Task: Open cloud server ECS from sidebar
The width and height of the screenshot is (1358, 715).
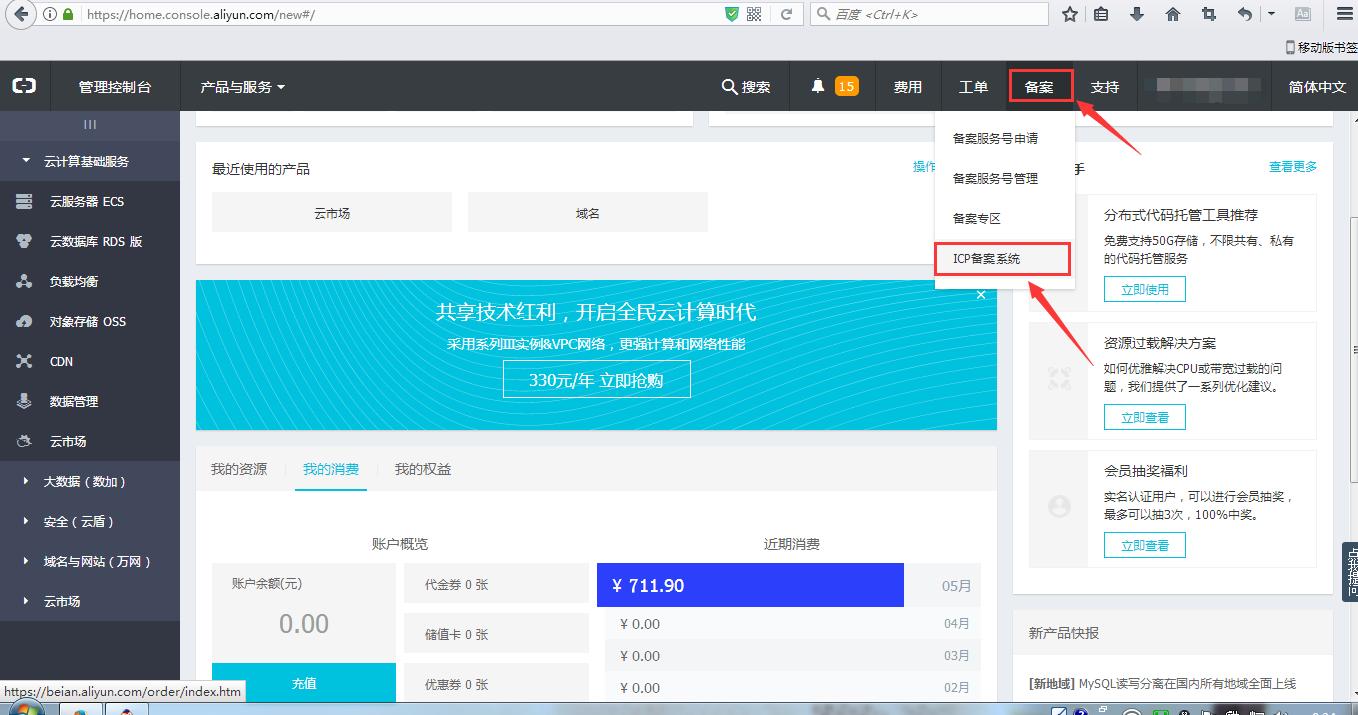Action: pos(86,201)
